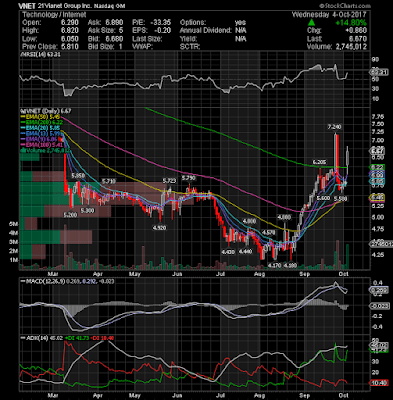393x400 pixels.
Task: Click the green 6.22 tag on price axis
Action: click(x=378, y=167)
